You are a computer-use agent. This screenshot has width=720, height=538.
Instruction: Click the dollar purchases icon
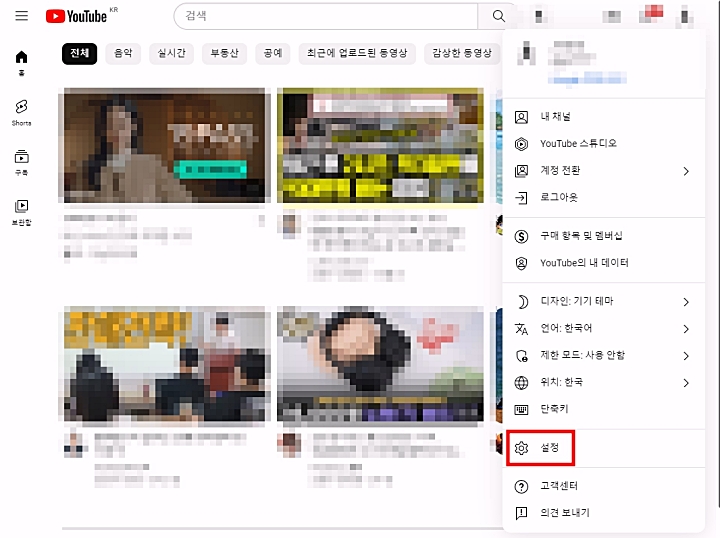click(521, 236)
